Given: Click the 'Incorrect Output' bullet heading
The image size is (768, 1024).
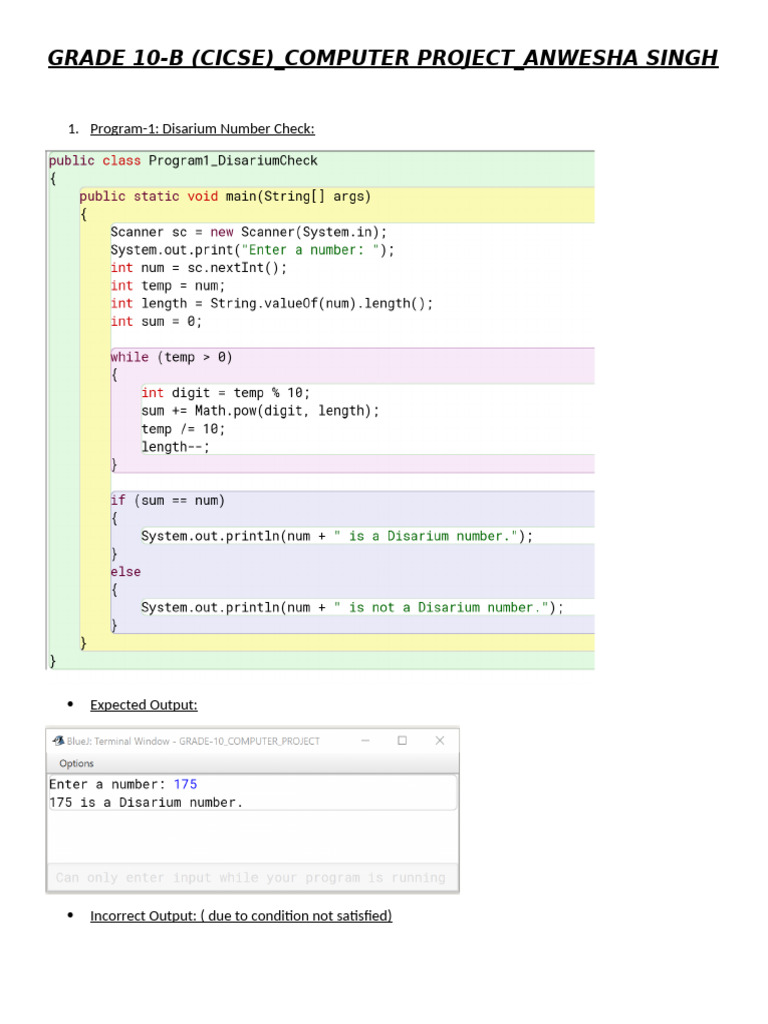Looking at the screenshot, I should pos(241,916).
